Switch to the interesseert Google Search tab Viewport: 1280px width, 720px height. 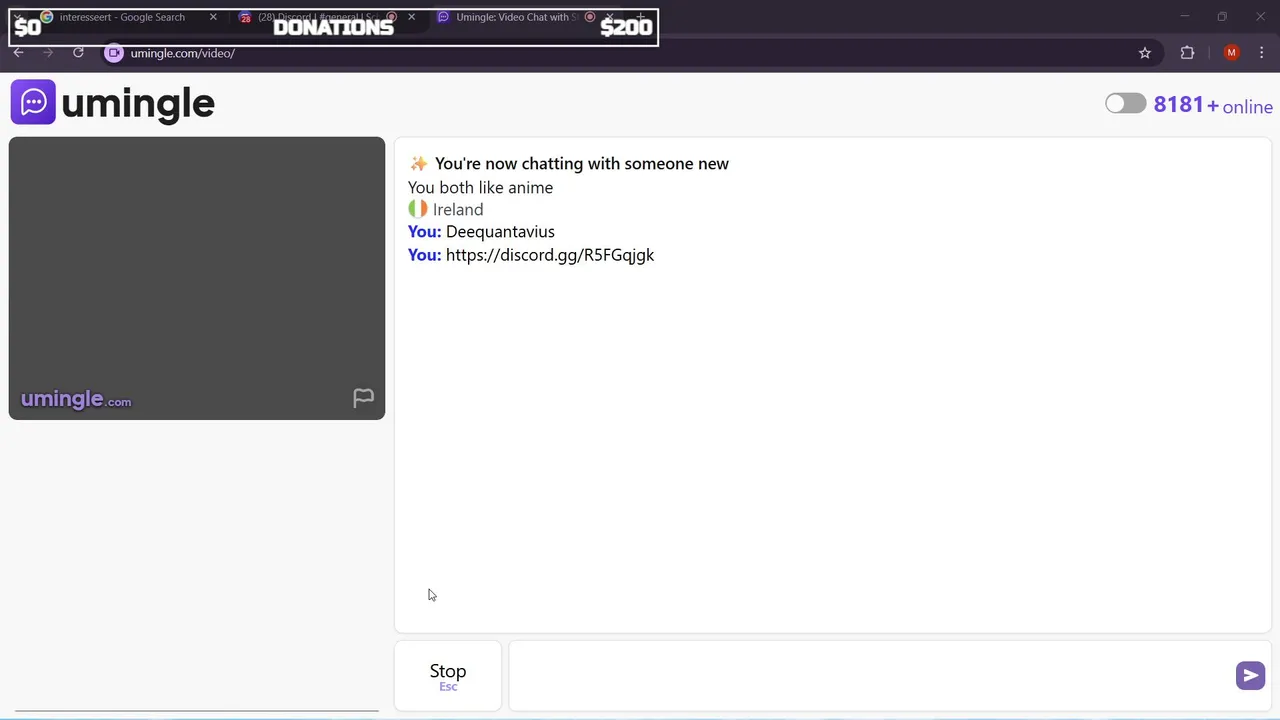[122, 17]
